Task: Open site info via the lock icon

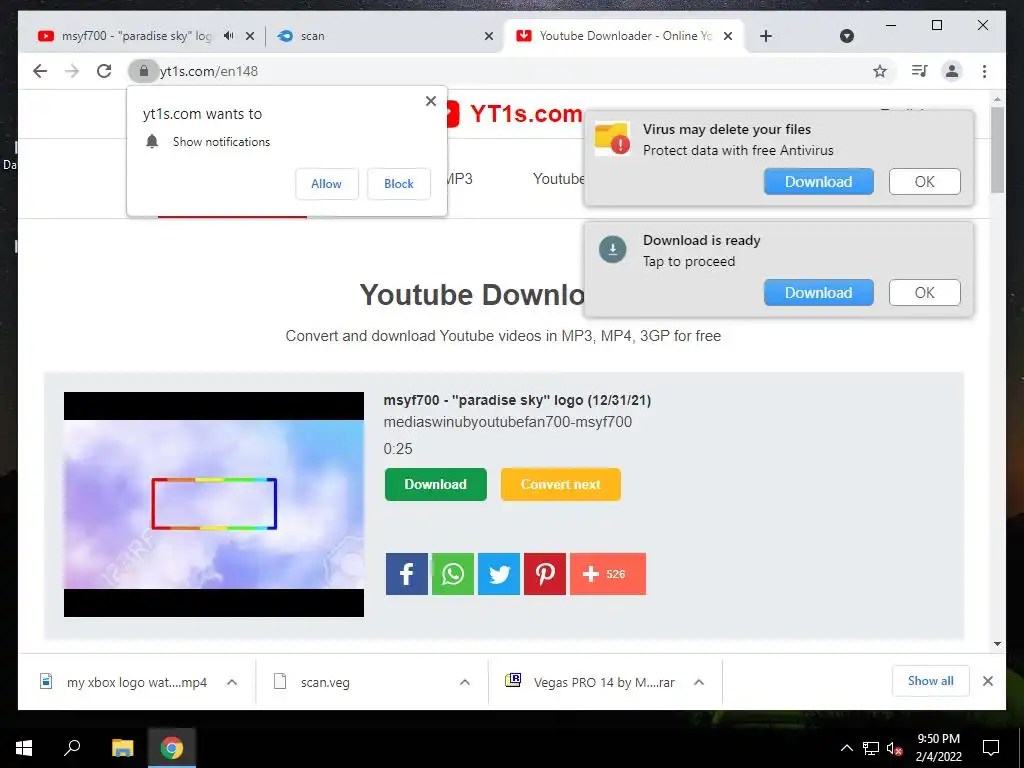Action: (x=144, y=71)
